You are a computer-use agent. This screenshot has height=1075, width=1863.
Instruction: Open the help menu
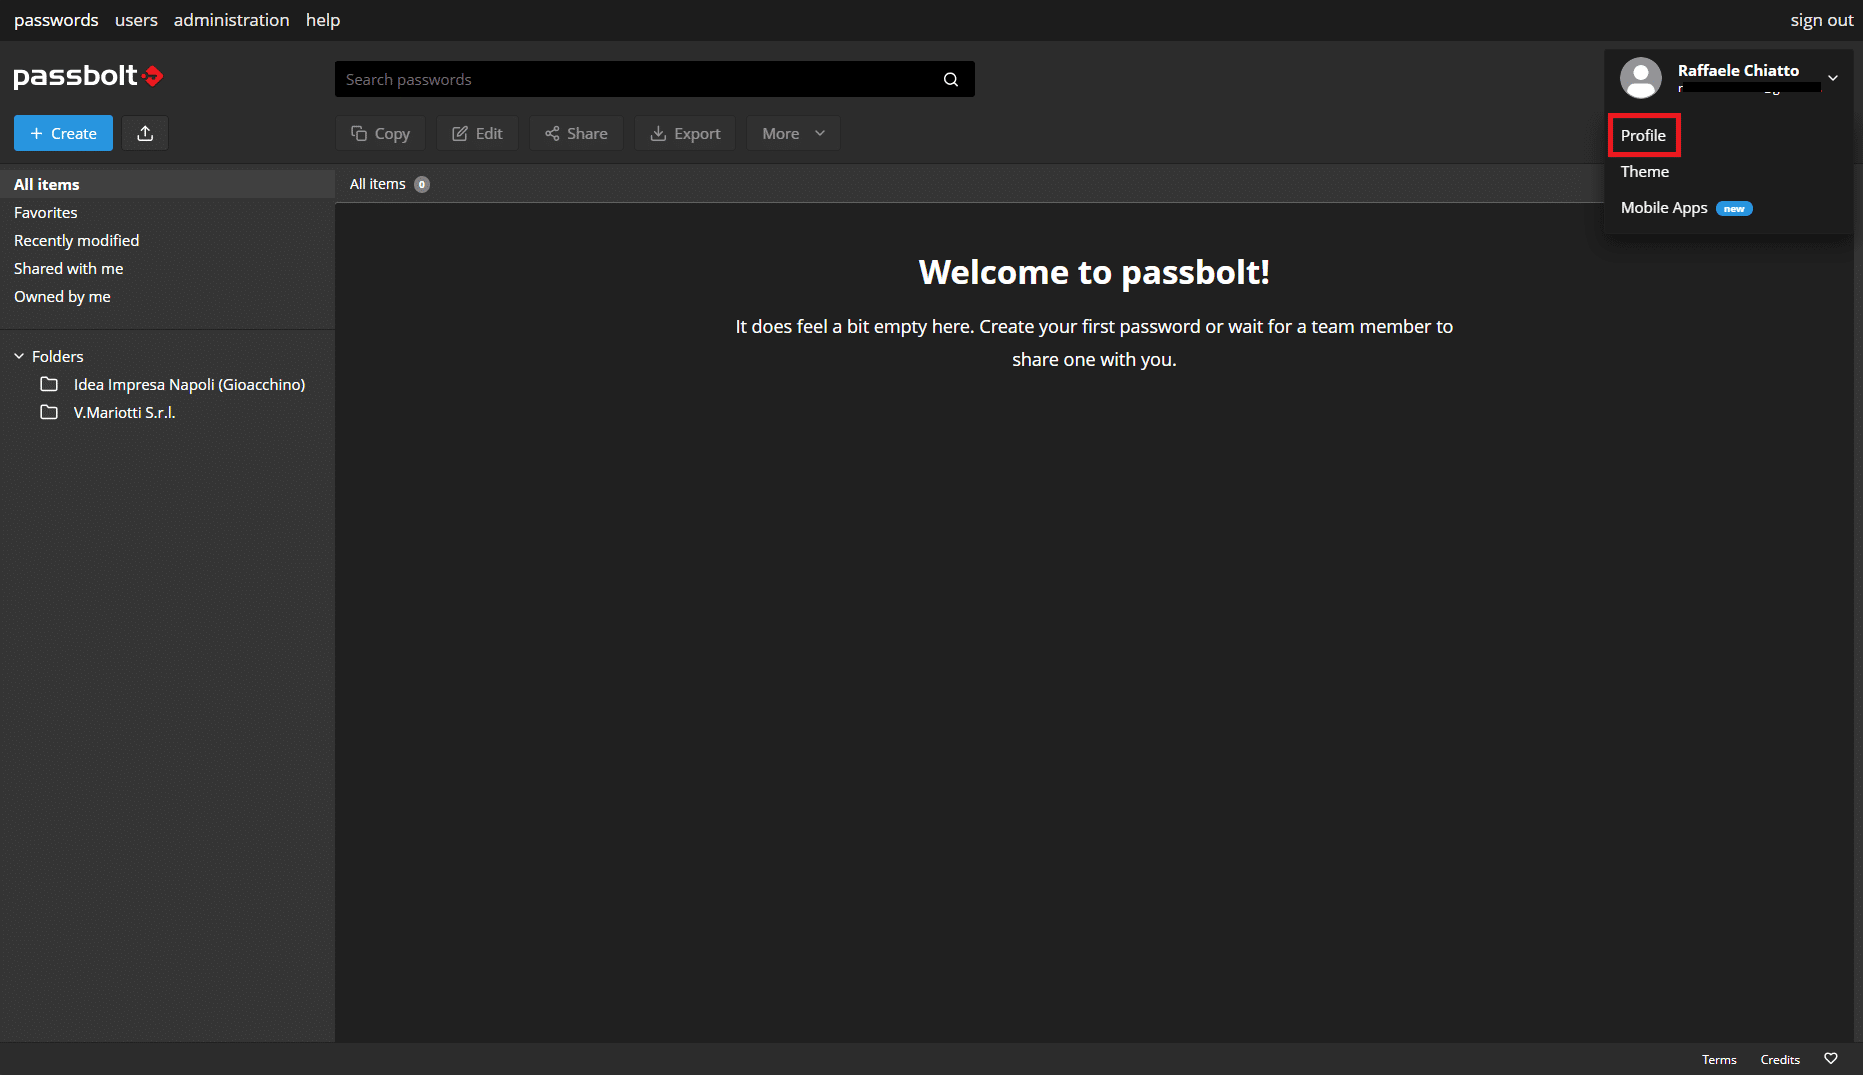point(323,20)
